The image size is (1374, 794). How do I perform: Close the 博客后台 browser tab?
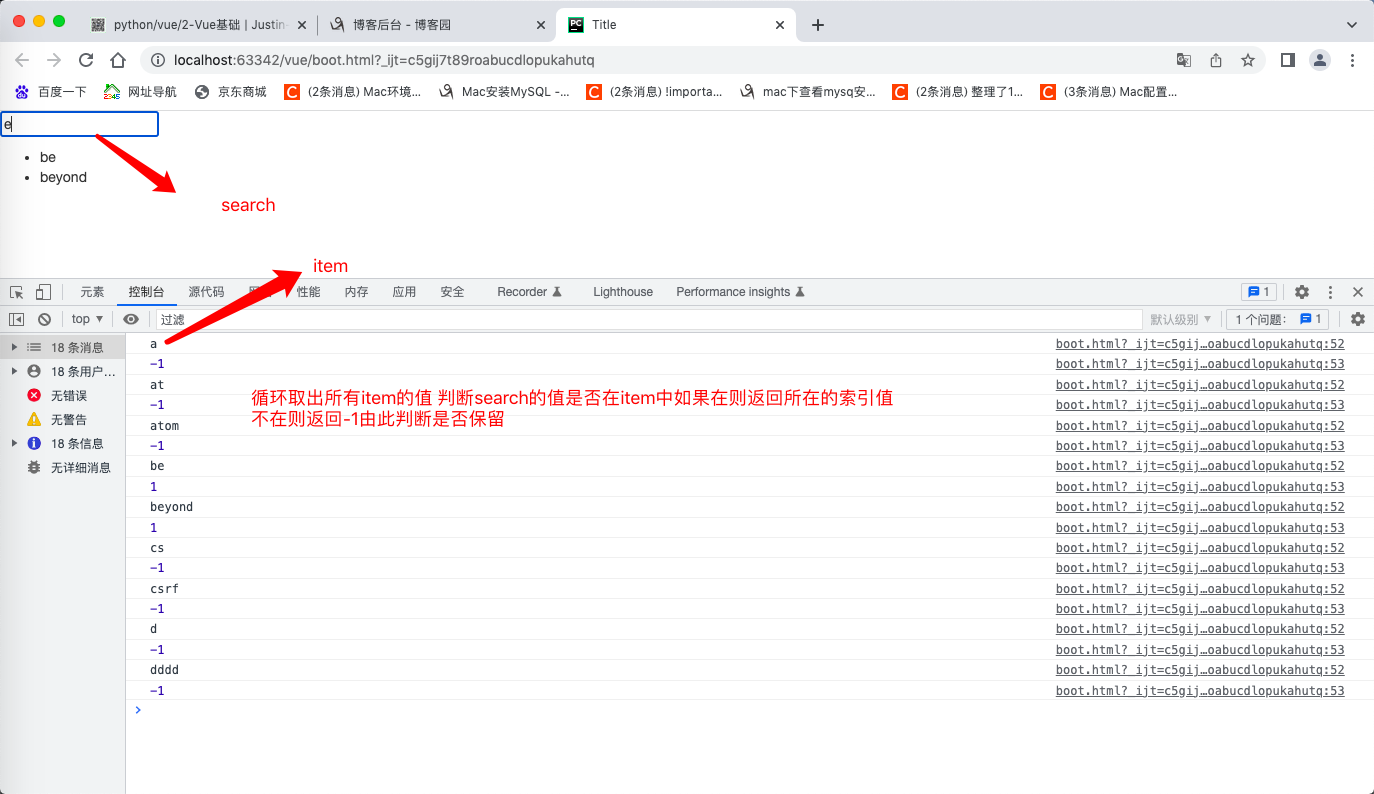point(541,25)
